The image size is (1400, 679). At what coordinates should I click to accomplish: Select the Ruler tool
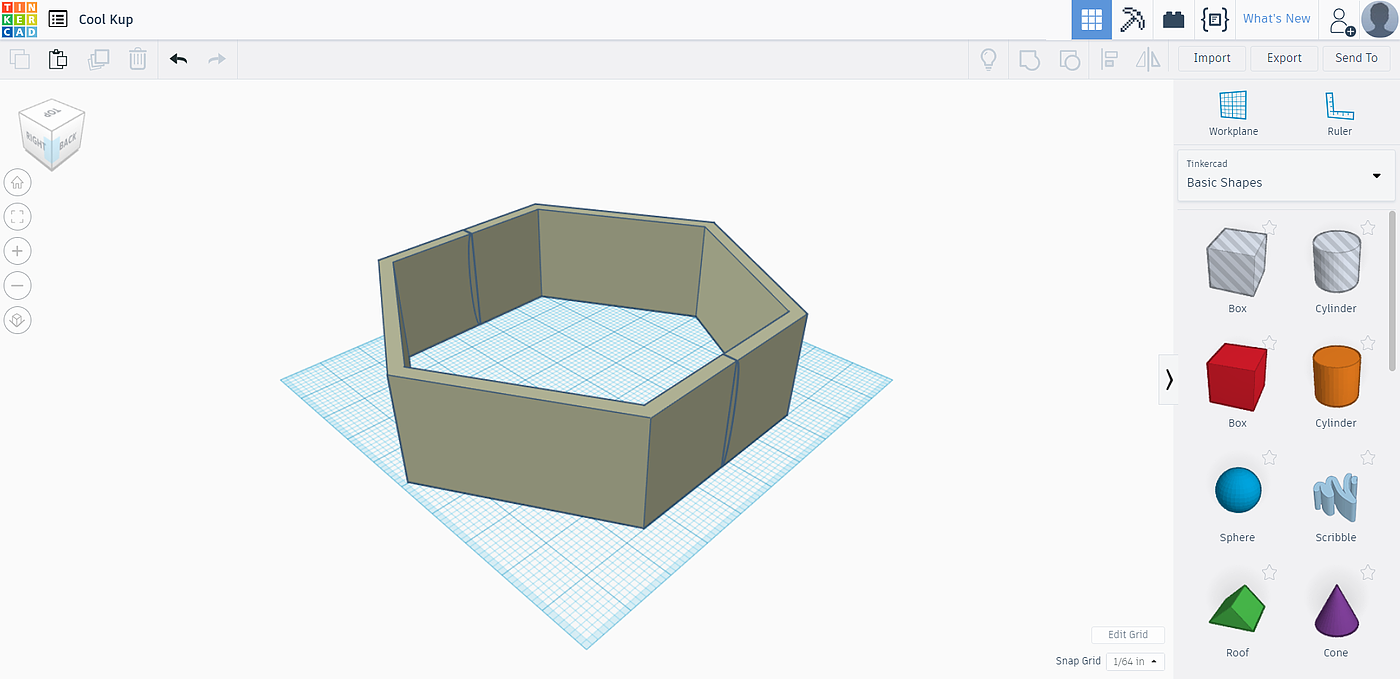click(1339, 113)
